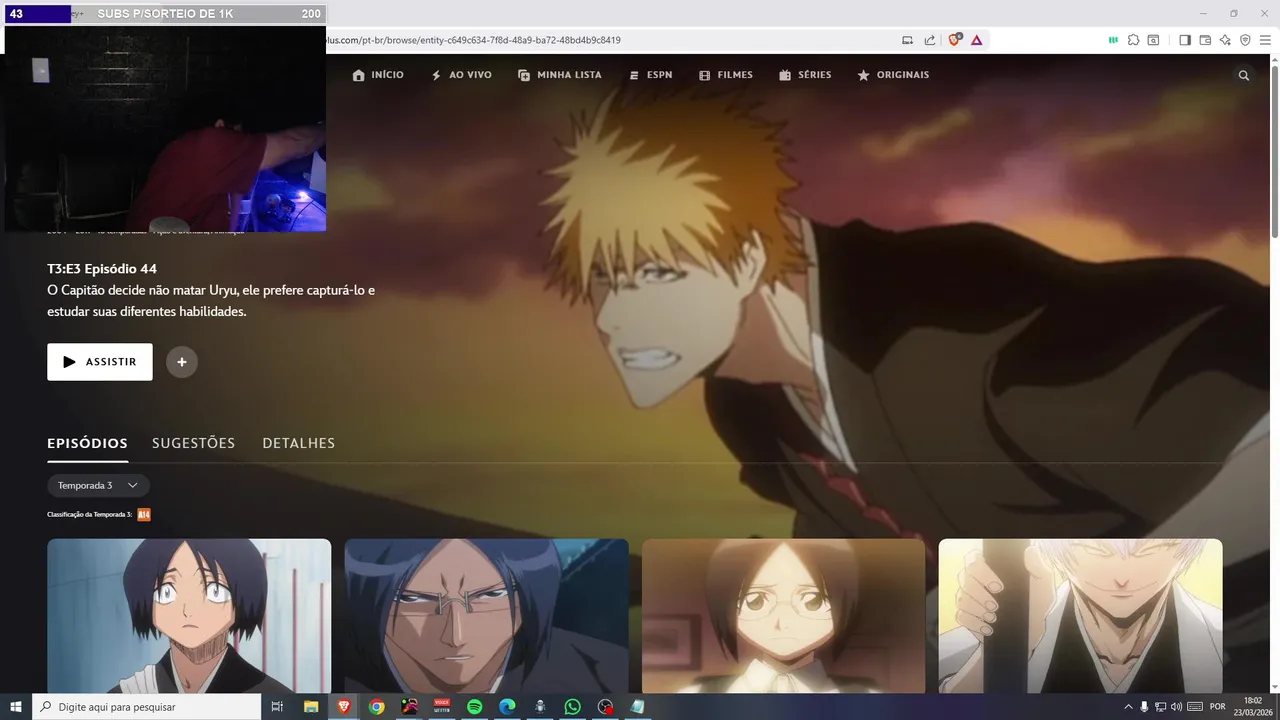Open Task View on the taskbar

(277, 707)
